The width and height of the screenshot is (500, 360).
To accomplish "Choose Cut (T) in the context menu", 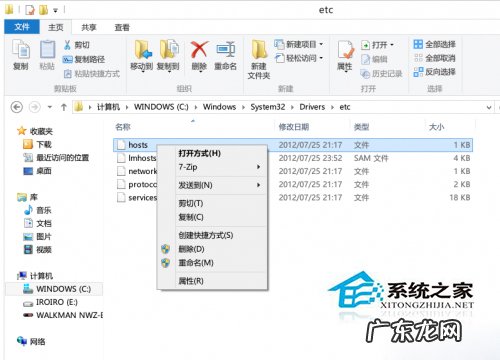I will [x=191, y=203].
